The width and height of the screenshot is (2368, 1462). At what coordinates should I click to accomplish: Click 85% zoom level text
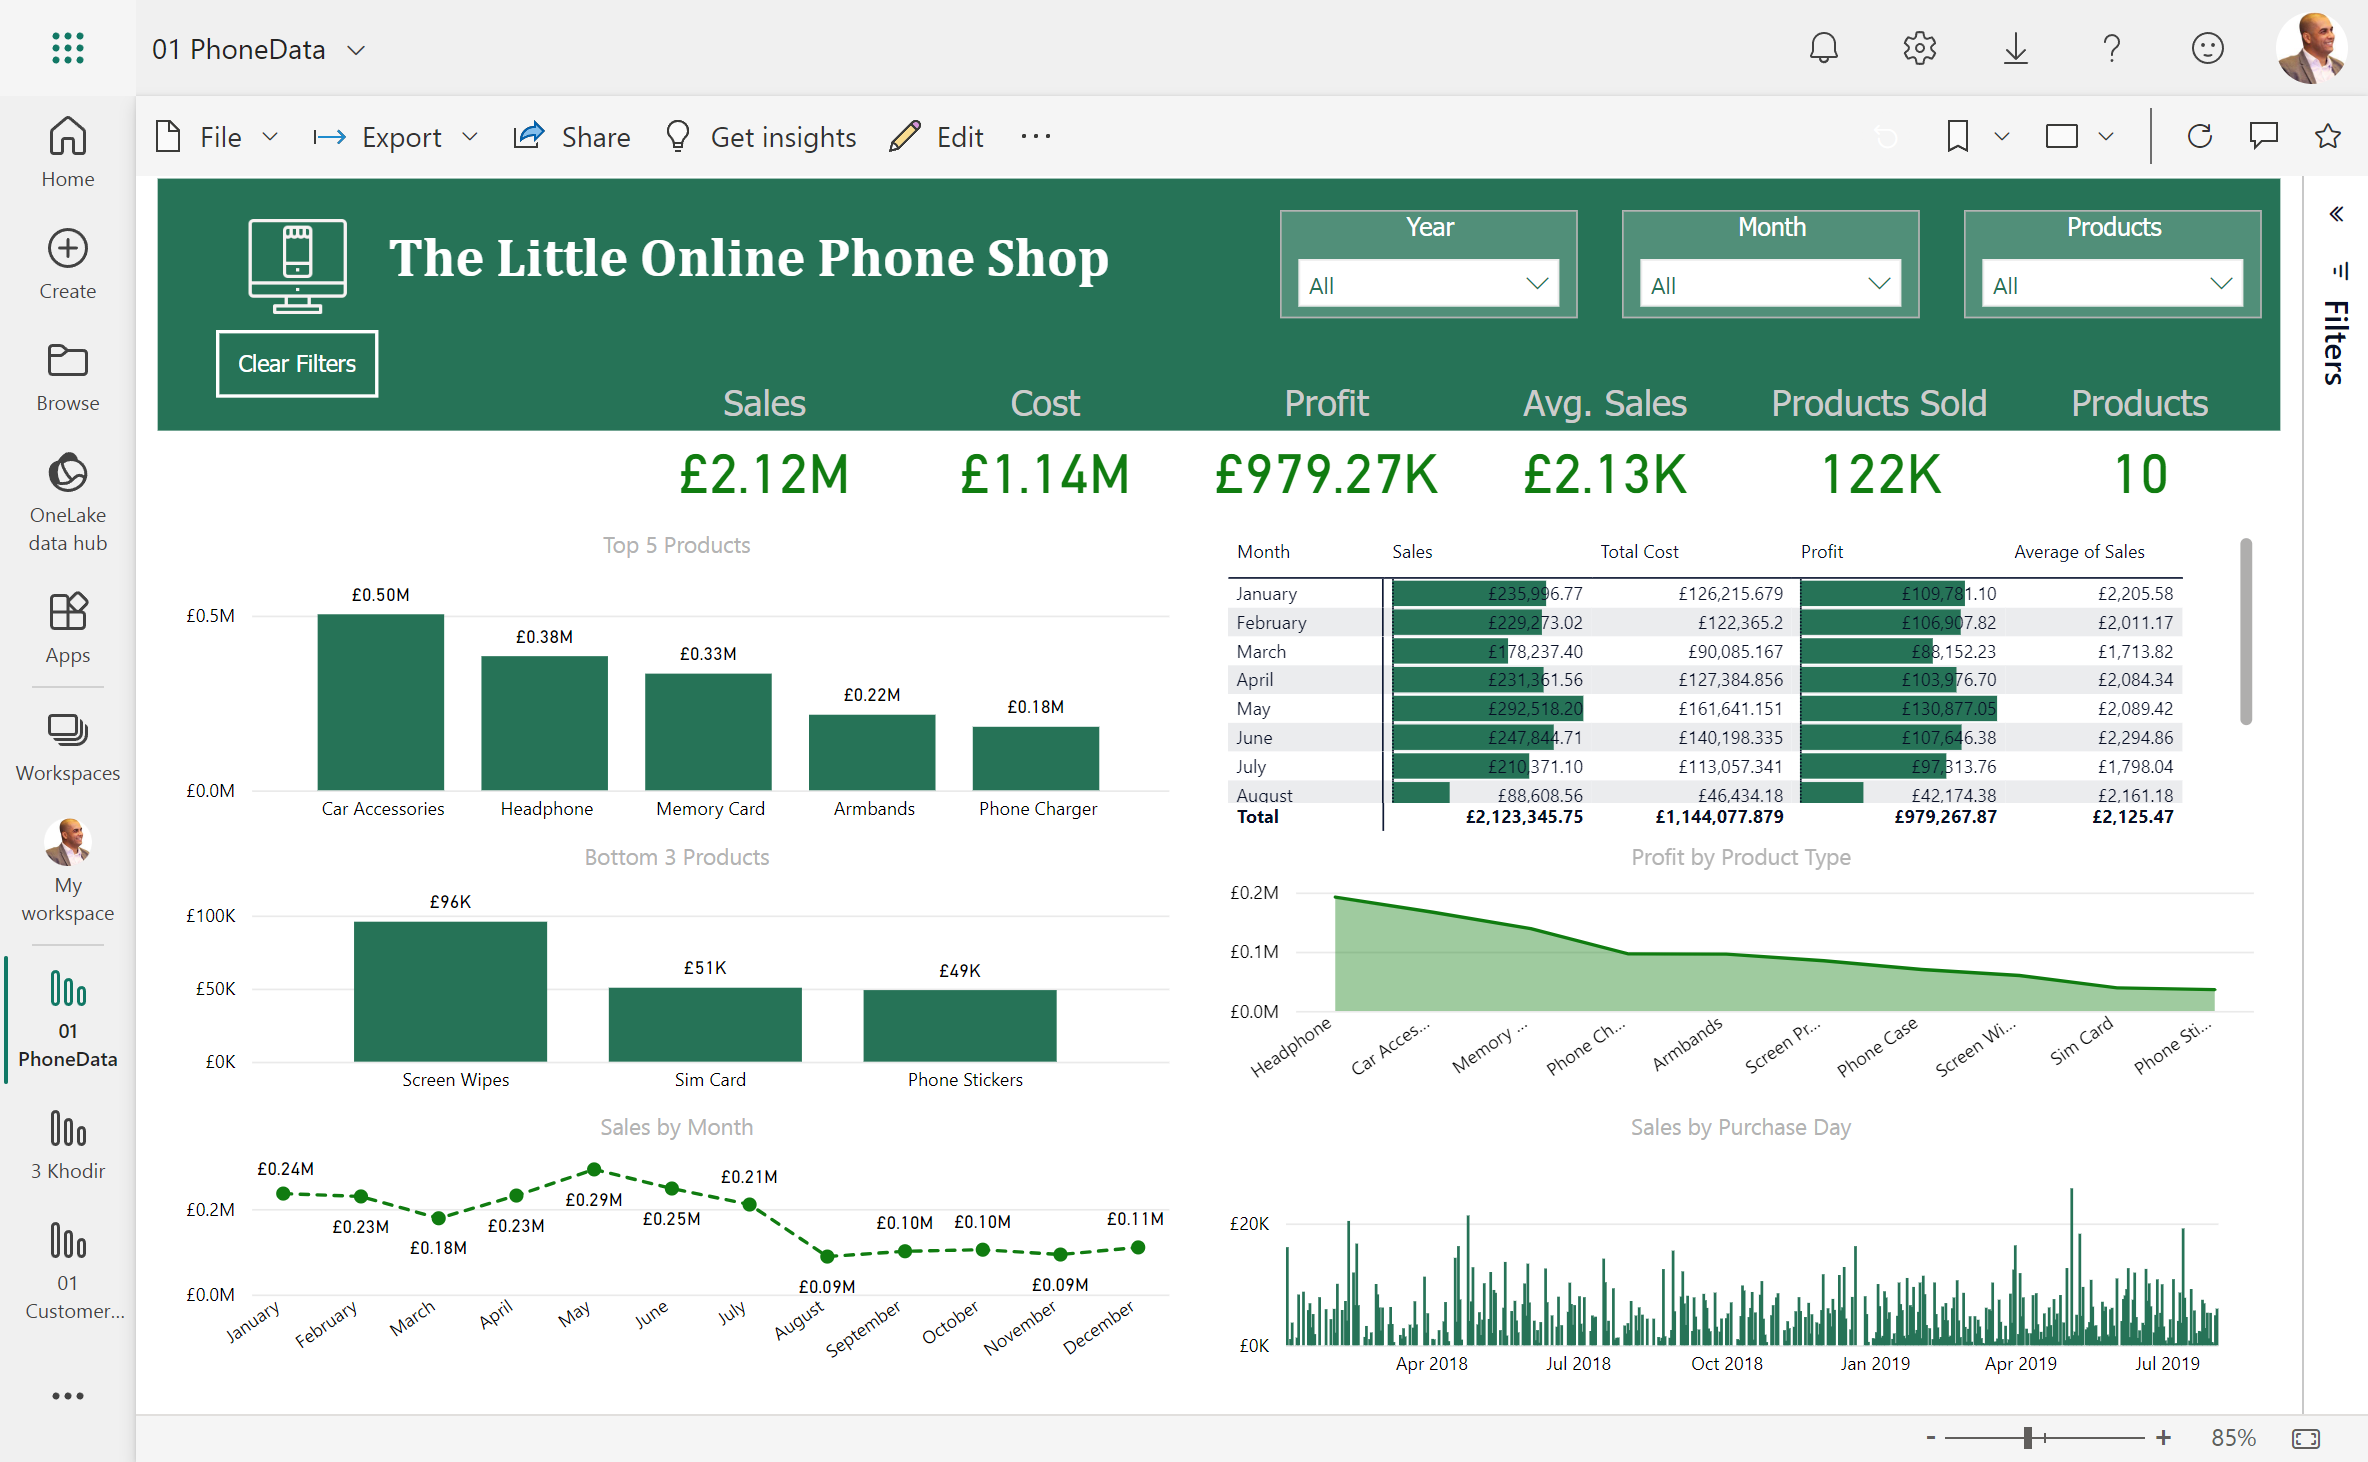click(x=2233, y=1437)
